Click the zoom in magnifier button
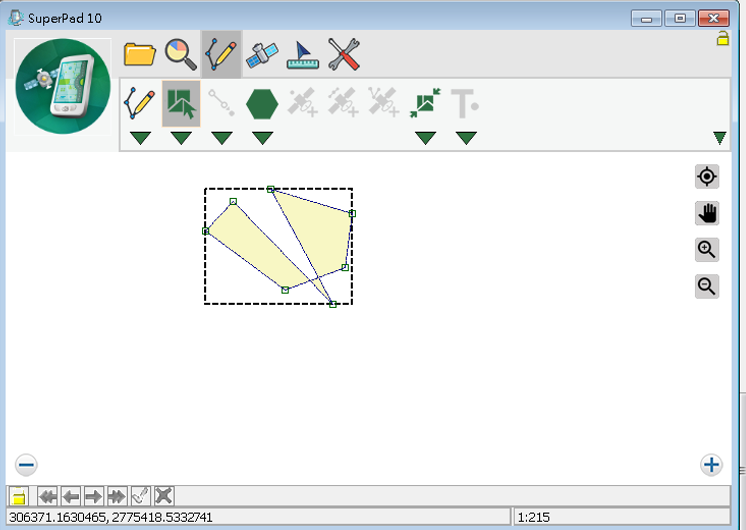746x530 pixels. pos(707,250)
